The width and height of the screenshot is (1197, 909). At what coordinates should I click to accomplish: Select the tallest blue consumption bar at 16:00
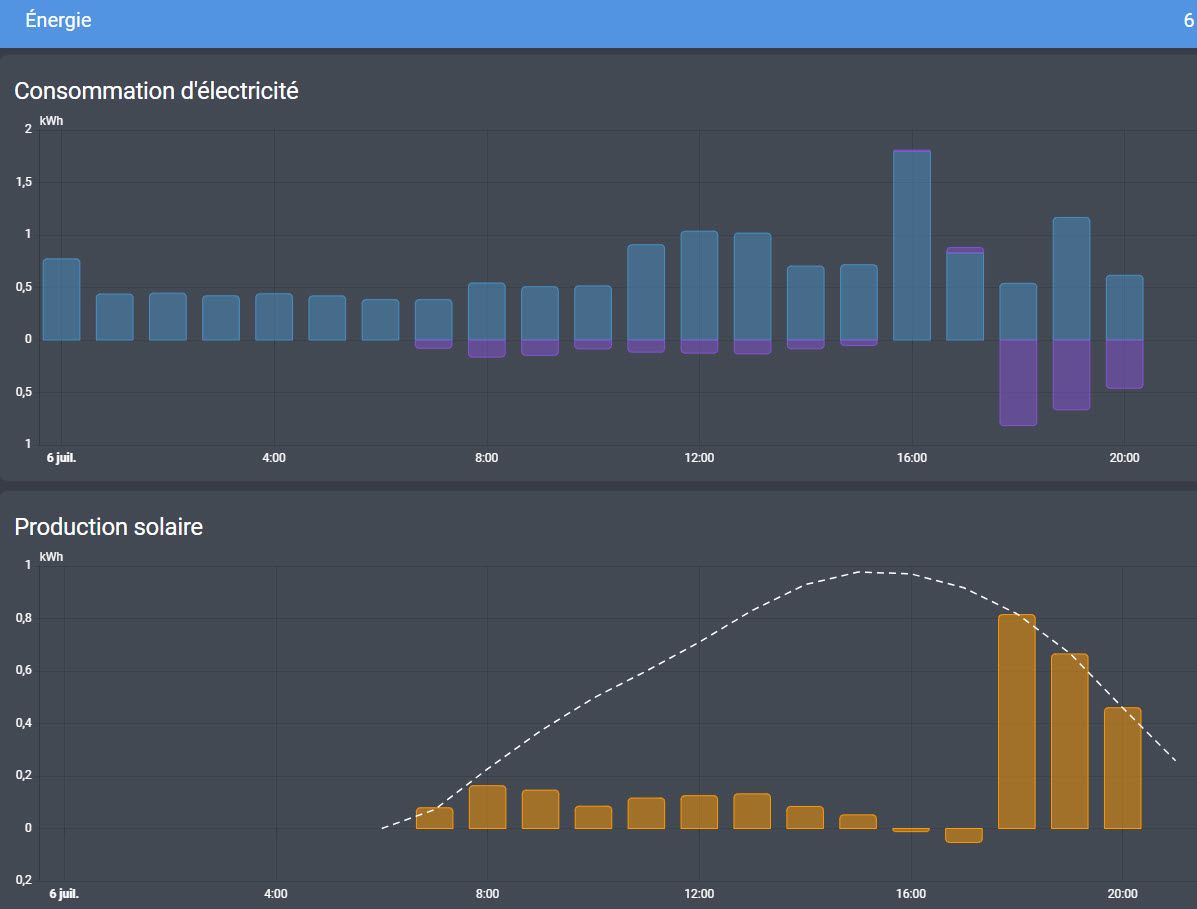coord(911,246)
